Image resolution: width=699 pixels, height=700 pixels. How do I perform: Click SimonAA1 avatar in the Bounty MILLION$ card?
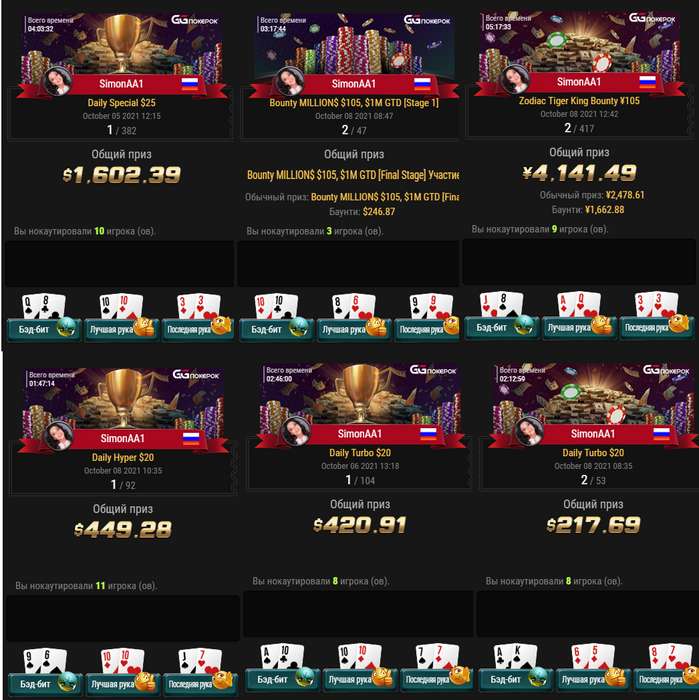pos(290,82)
